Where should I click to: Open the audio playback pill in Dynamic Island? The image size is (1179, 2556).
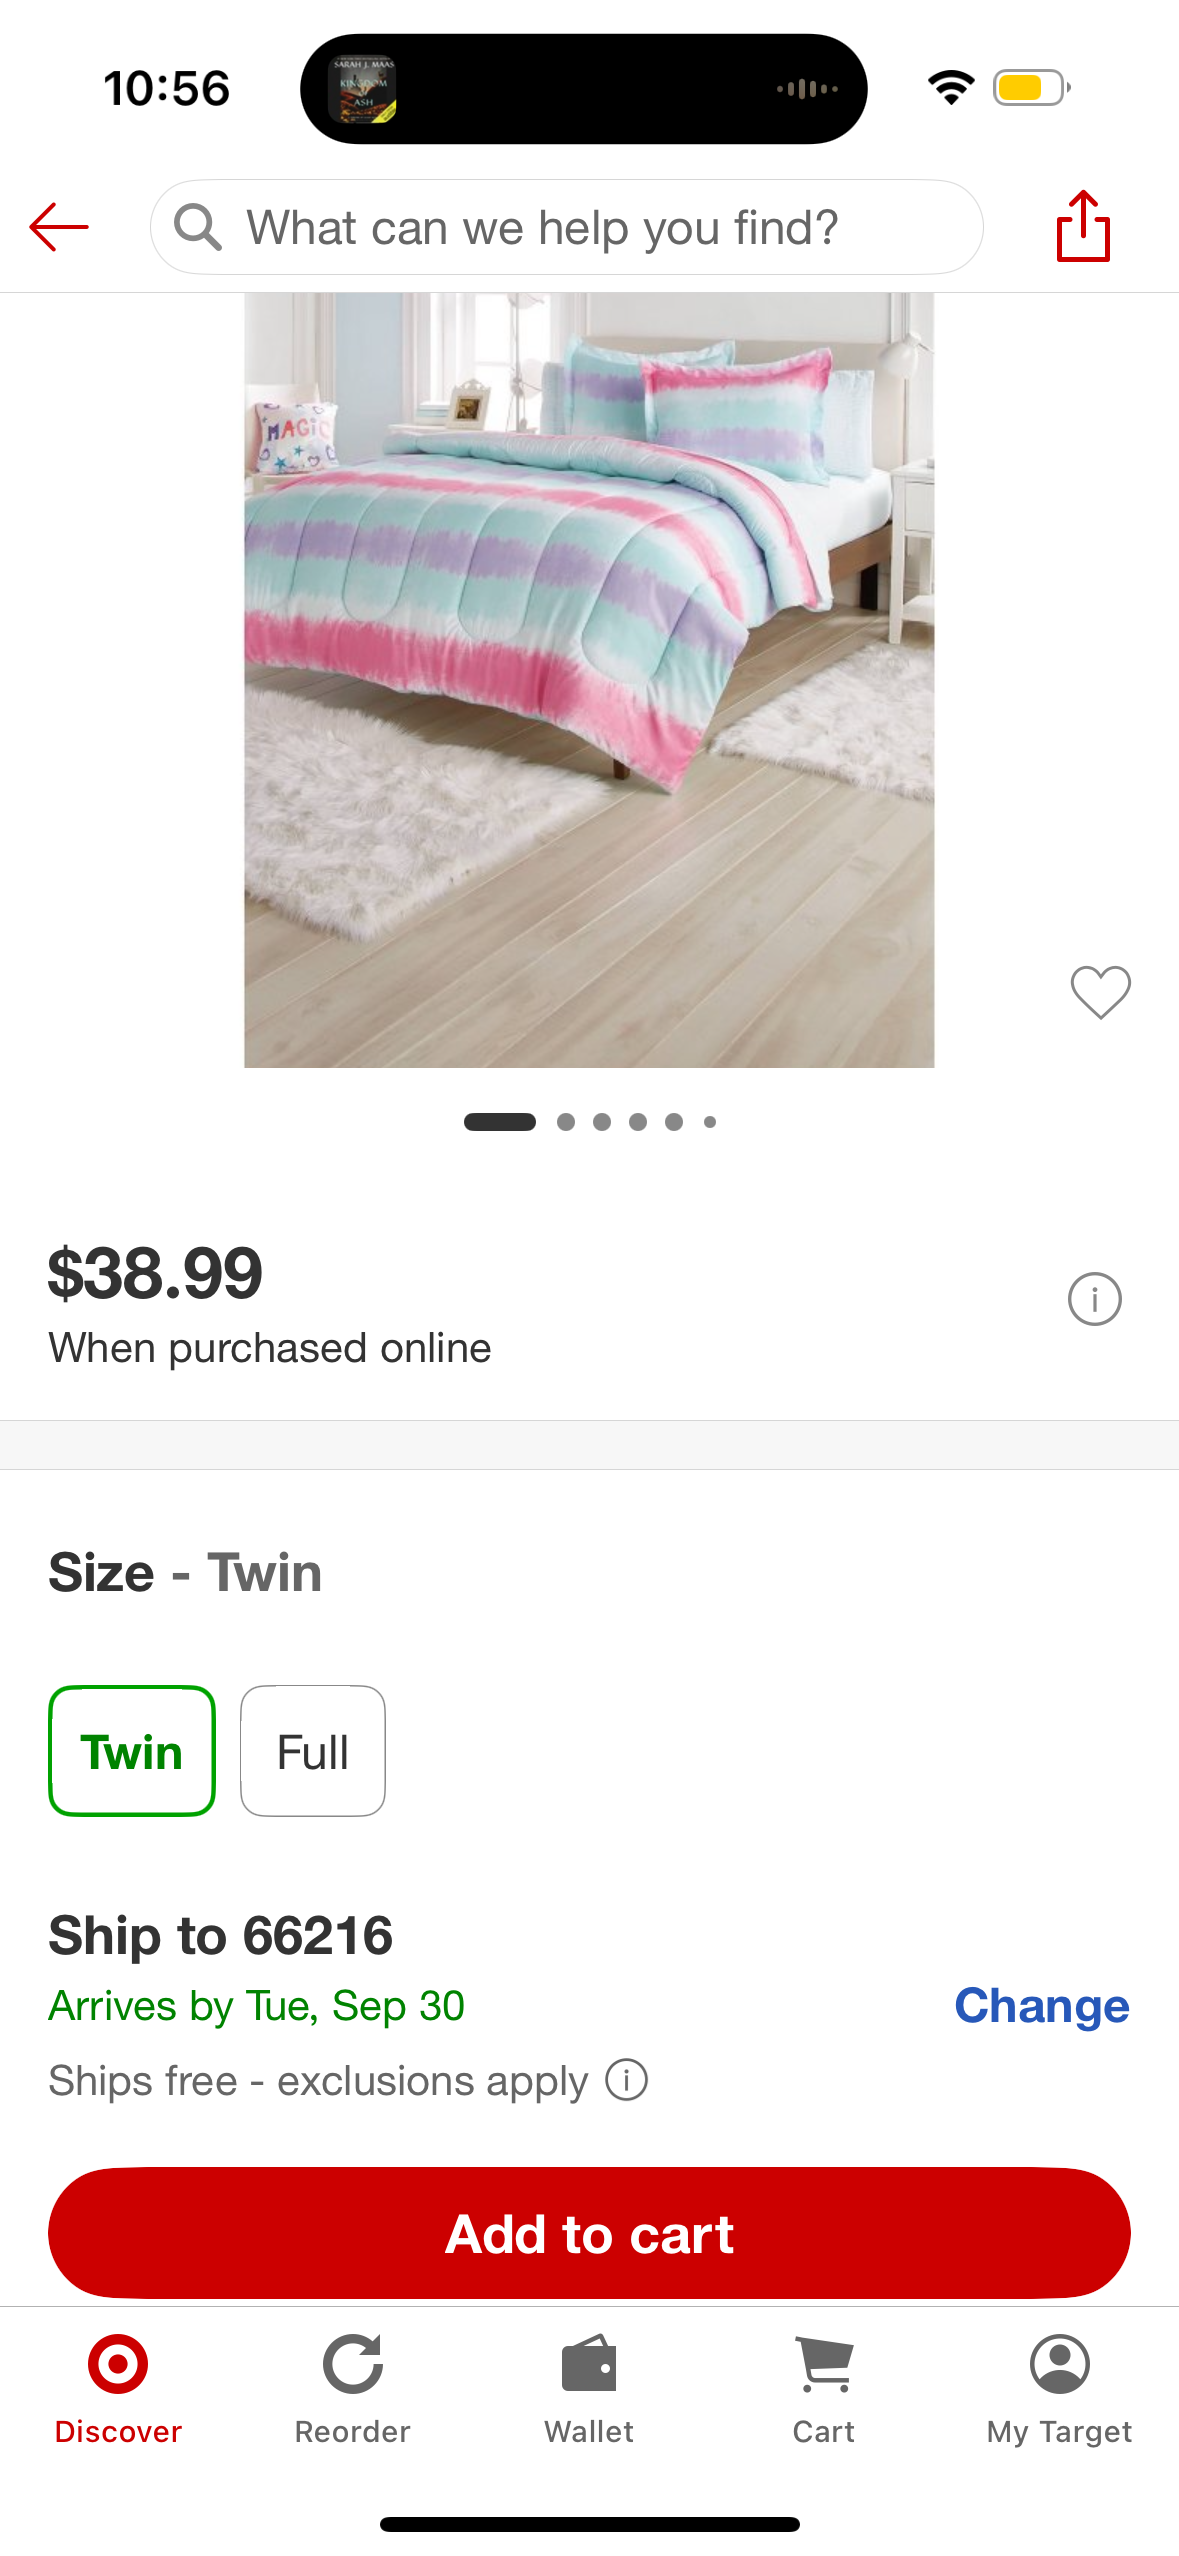(x=583, y=89)
